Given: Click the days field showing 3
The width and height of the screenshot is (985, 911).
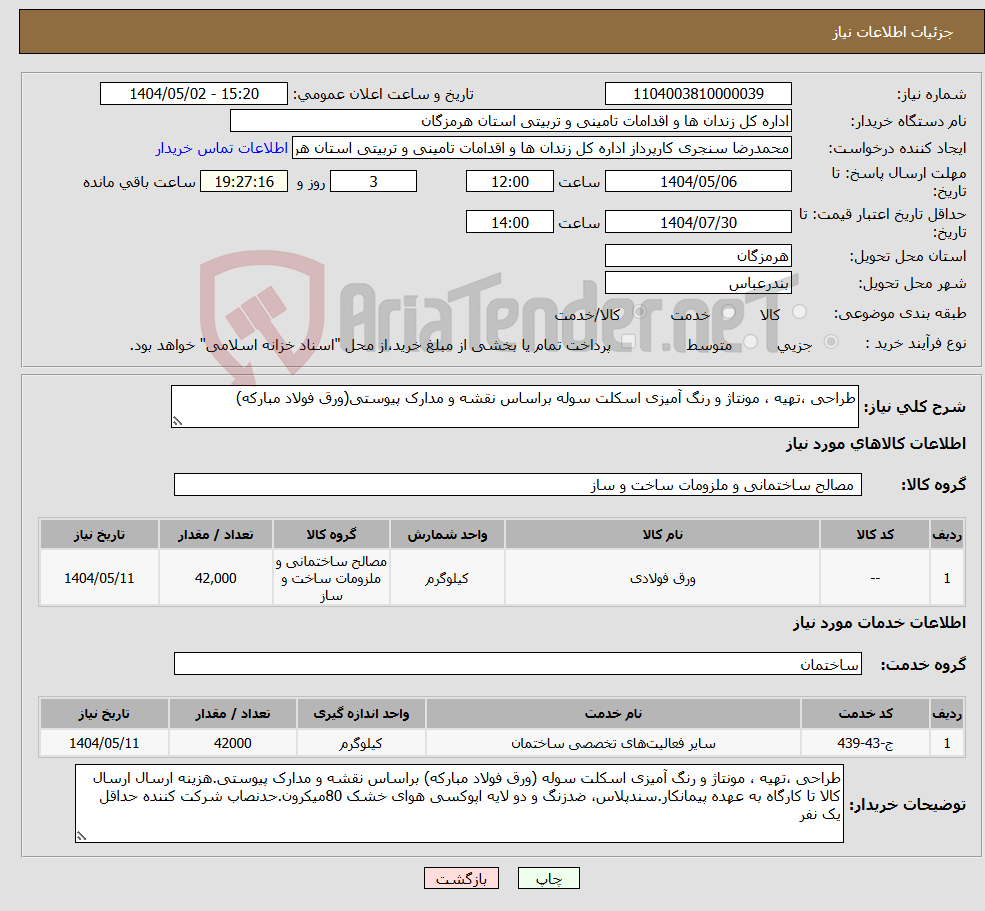Looking at the screenshot, I should tap(373, 181).
